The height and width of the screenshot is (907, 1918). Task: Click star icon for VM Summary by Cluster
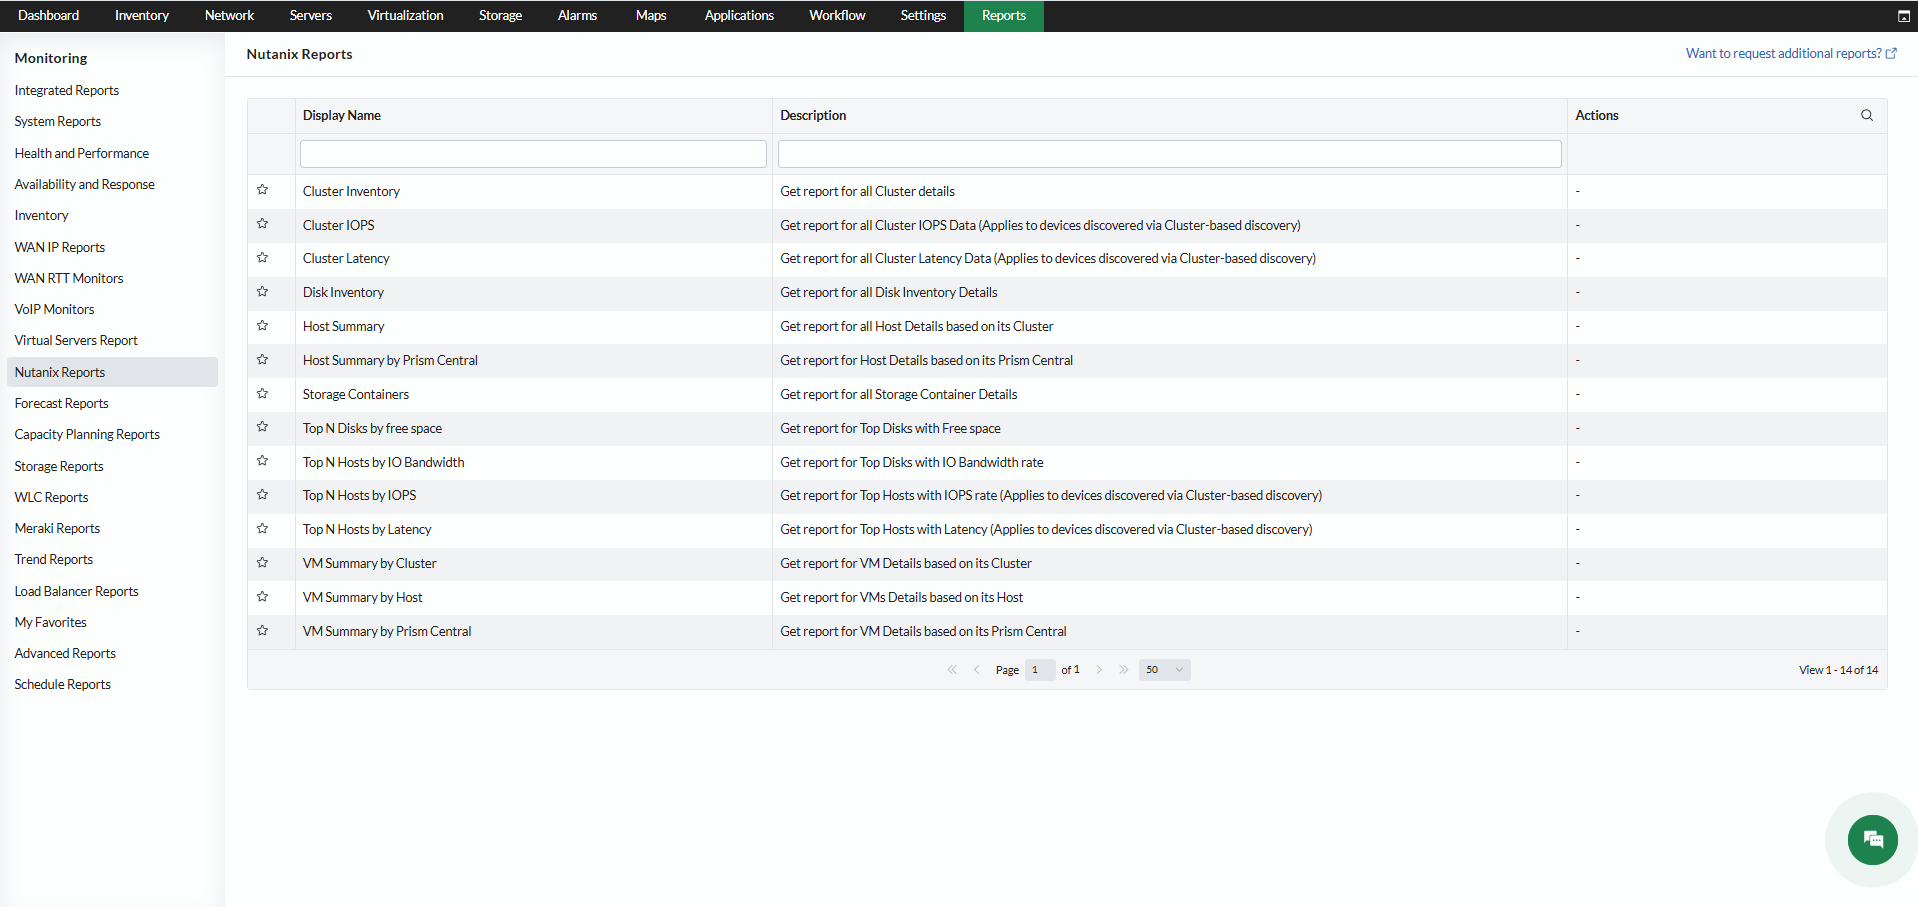[262, 563]
